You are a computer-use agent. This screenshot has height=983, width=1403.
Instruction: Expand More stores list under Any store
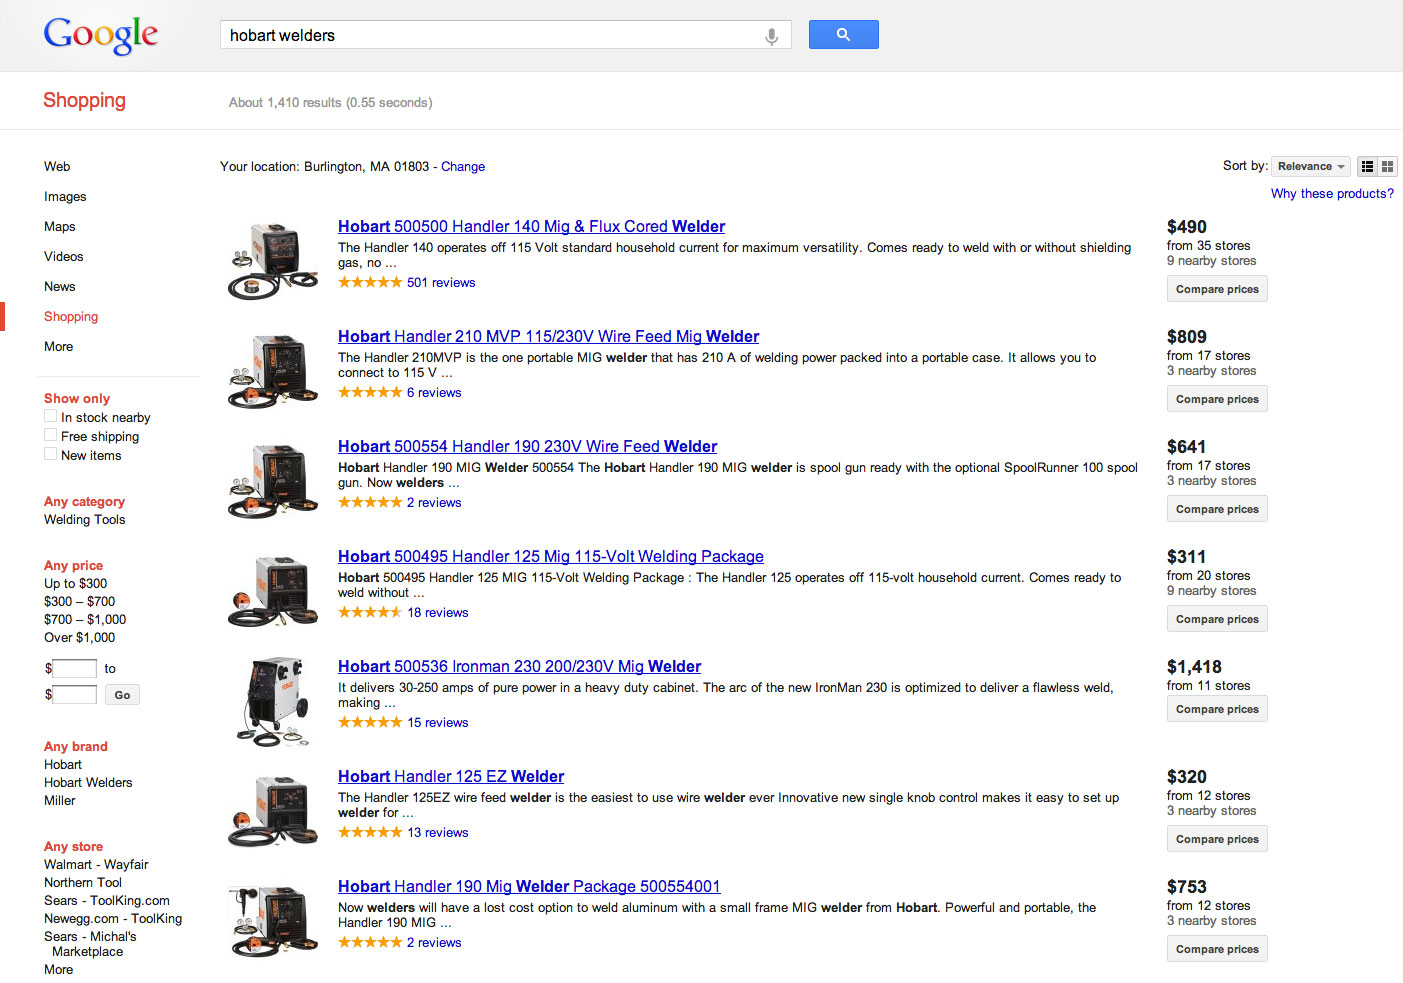[58, 970]
